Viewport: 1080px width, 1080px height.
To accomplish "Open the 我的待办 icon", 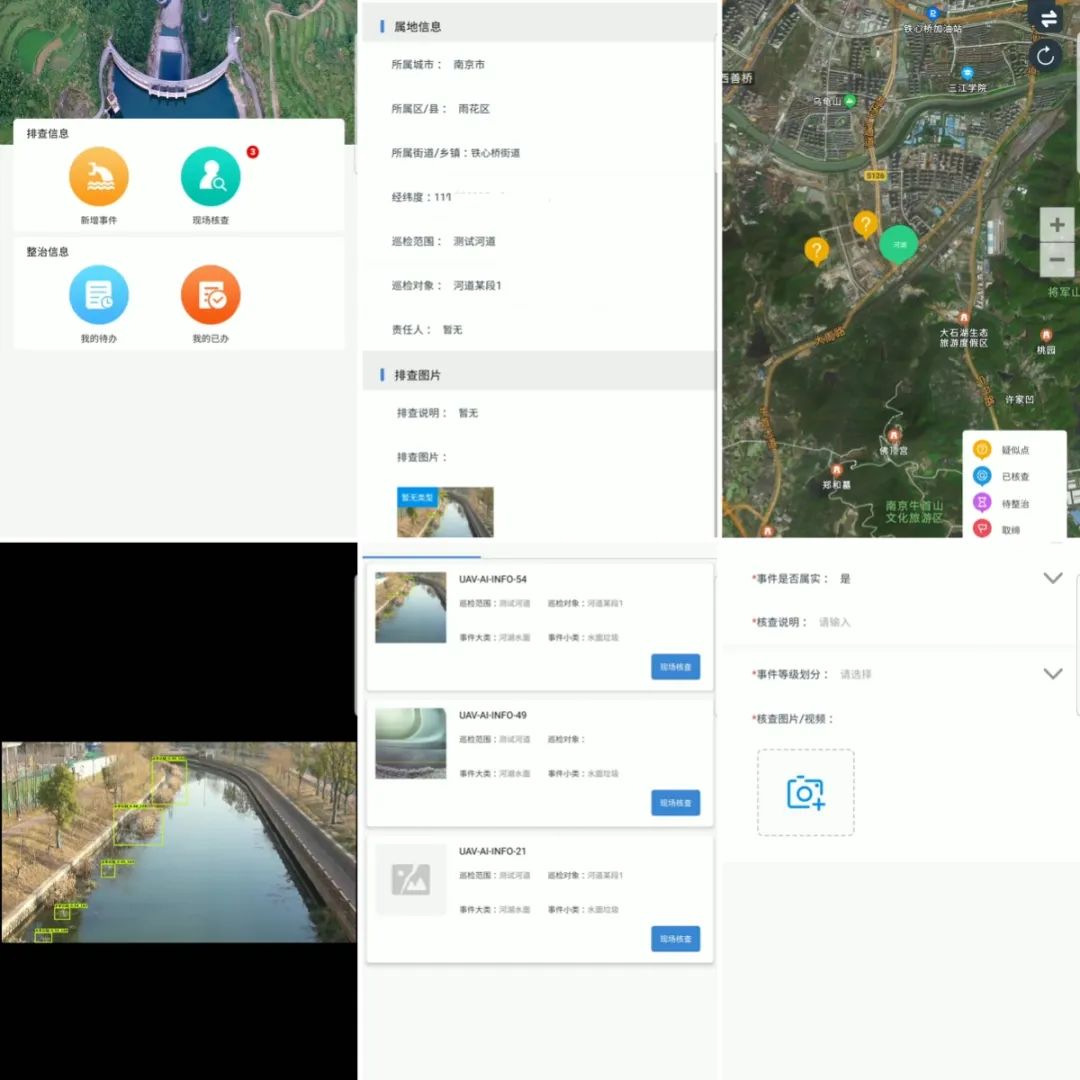I will pyautogui.click(x=98, y=295).
